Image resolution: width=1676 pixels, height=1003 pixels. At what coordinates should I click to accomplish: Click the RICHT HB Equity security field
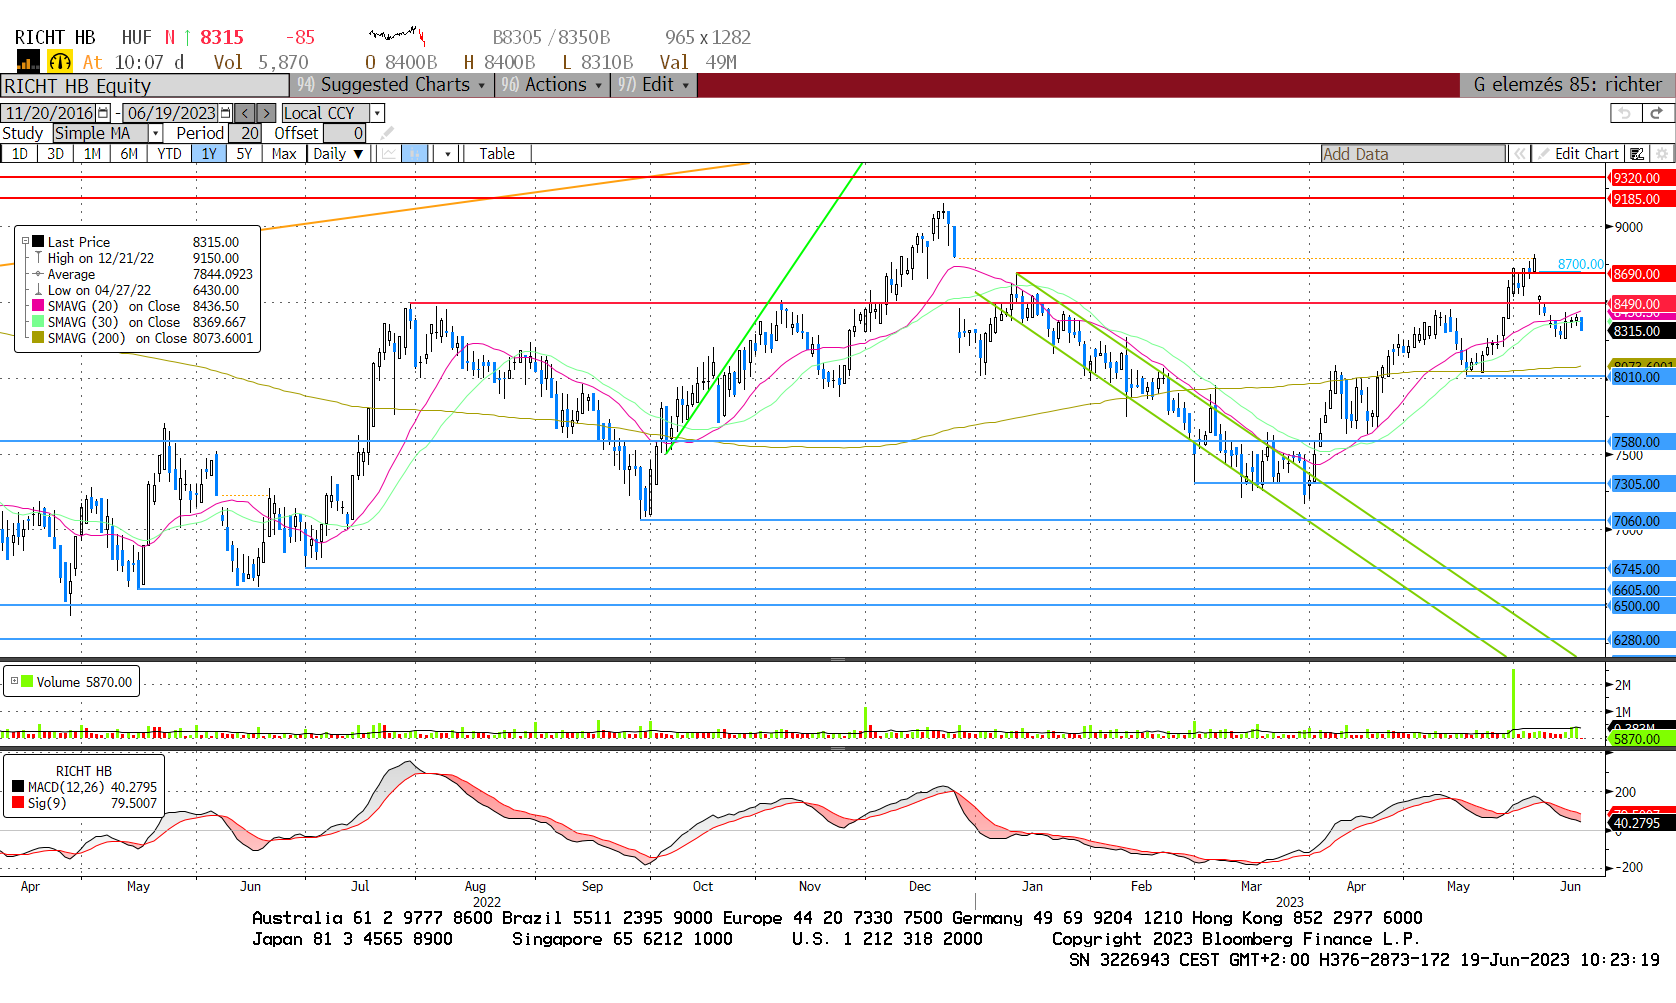pos(145,86)
